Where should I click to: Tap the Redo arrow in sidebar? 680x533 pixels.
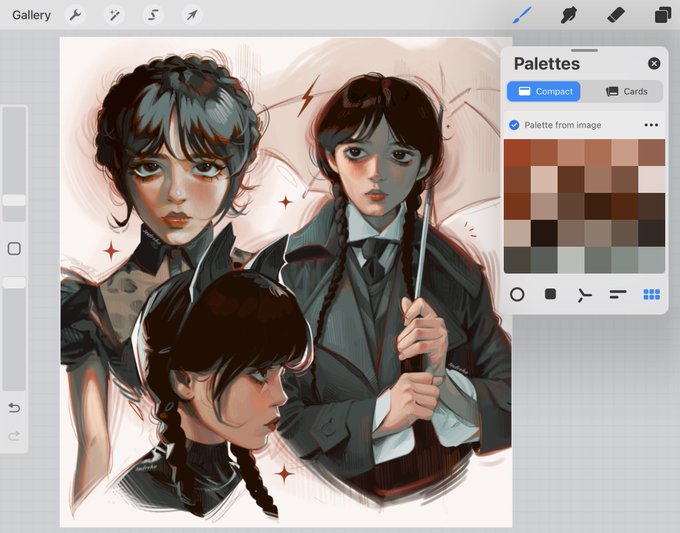14,435
